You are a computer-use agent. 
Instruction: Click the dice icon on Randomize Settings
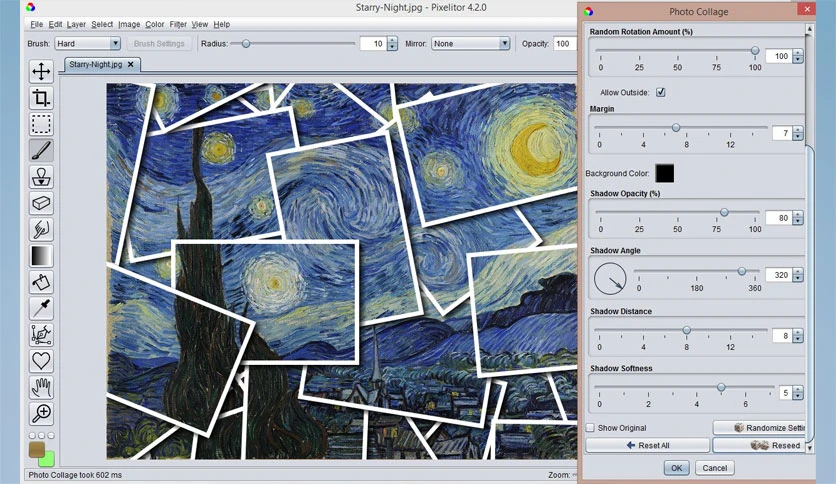(x=738, y=427)
